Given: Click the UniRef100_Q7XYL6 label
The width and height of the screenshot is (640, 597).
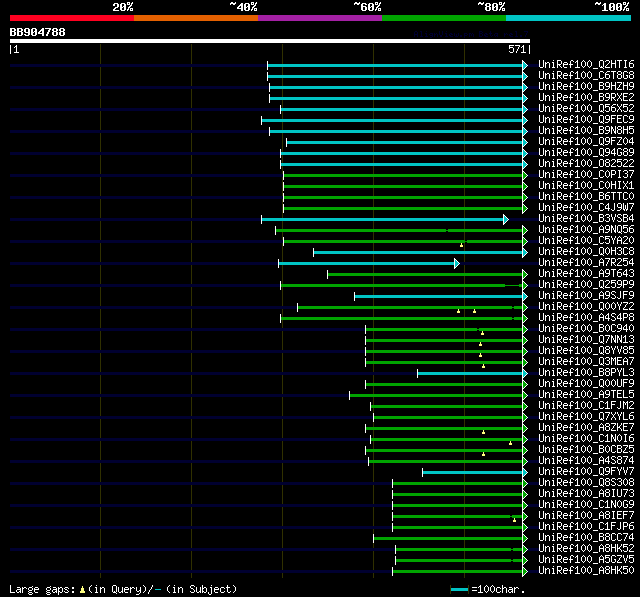Looking at the screenshot, I should [586, 417].
